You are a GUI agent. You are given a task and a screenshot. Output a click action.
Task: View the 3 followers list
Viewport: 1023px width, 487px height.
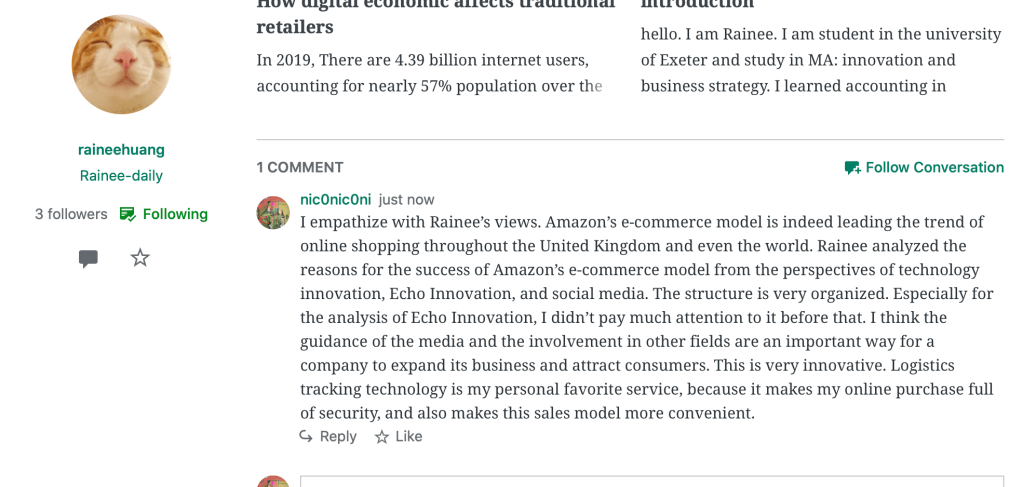71,214
